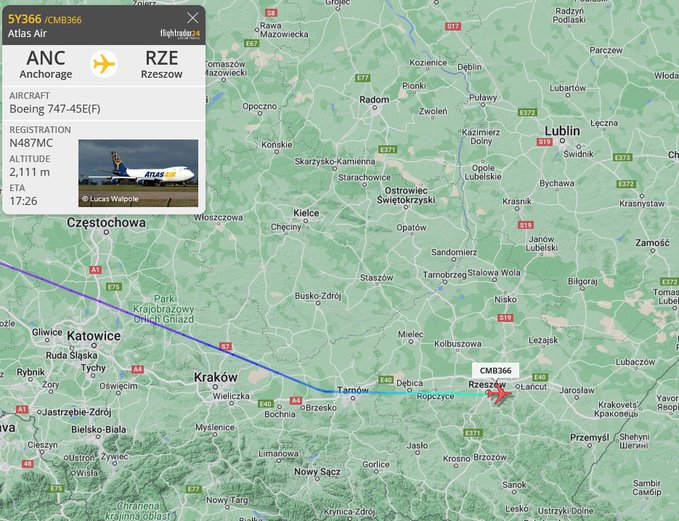Click the A1 motorway shield near Częstochowa
The width and height of the screenshot is (679, 521).
click(95, 270)
